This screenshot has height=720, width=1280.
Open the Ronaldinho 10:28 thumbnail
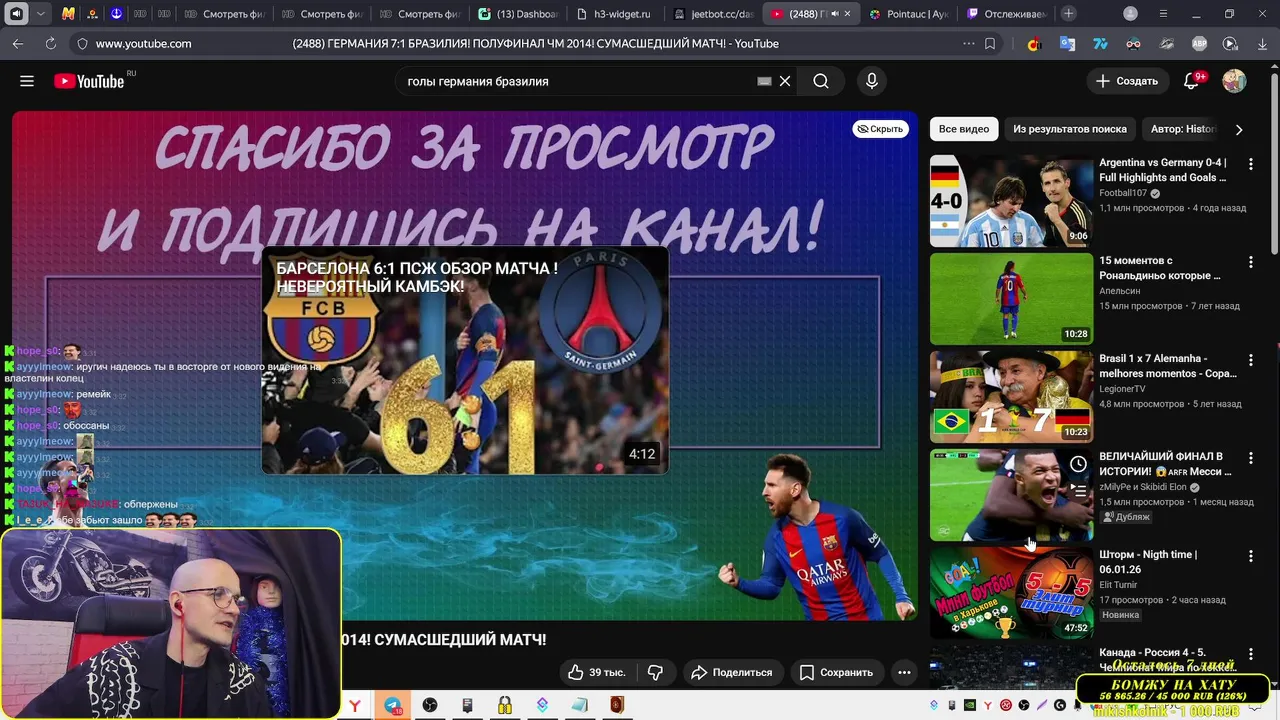[1012, 298]
